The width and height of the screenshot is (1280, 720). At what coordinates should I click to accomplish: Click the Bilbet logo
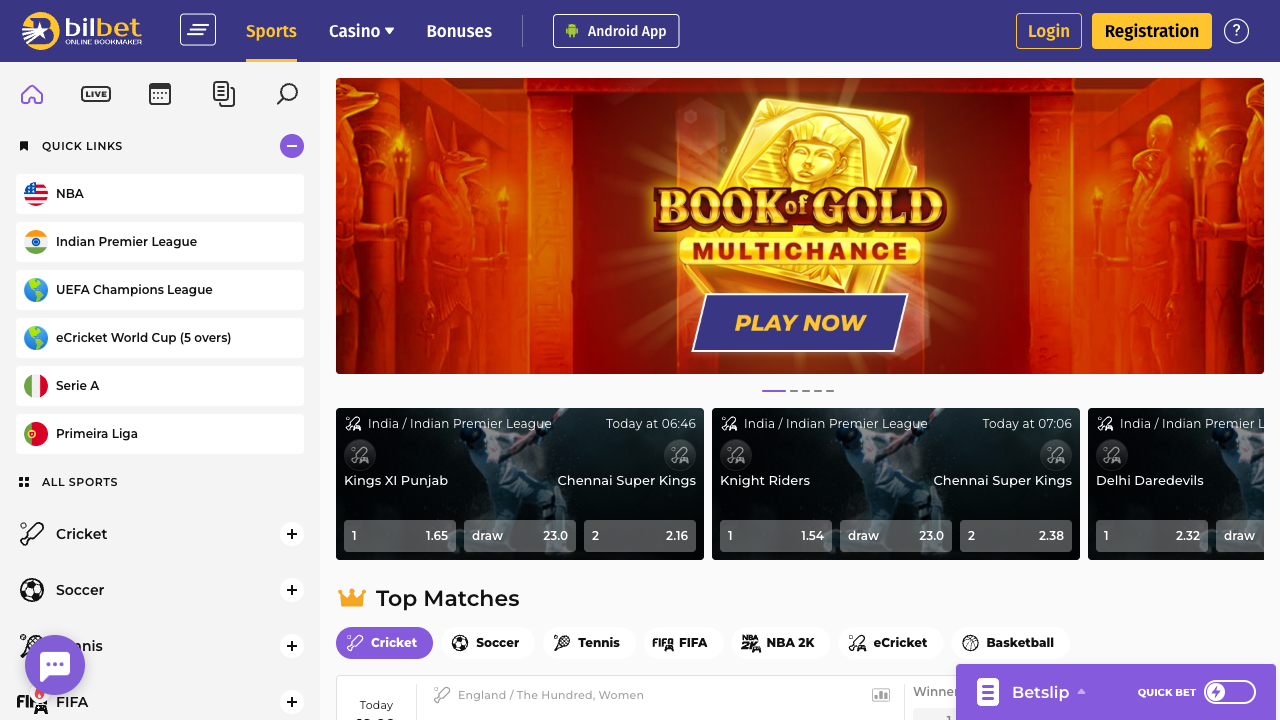pos(82,30)
